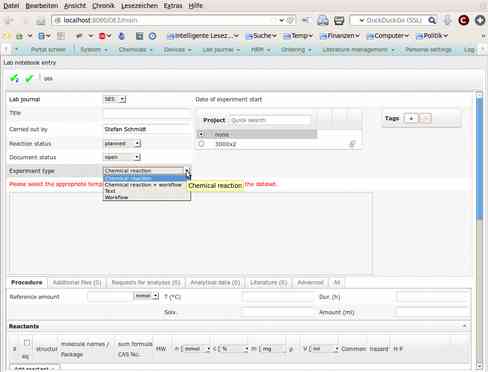Viewport: 488px width, 372px height.
Task: Open the address bar history dropdown arrow
Action: (282, 20)
